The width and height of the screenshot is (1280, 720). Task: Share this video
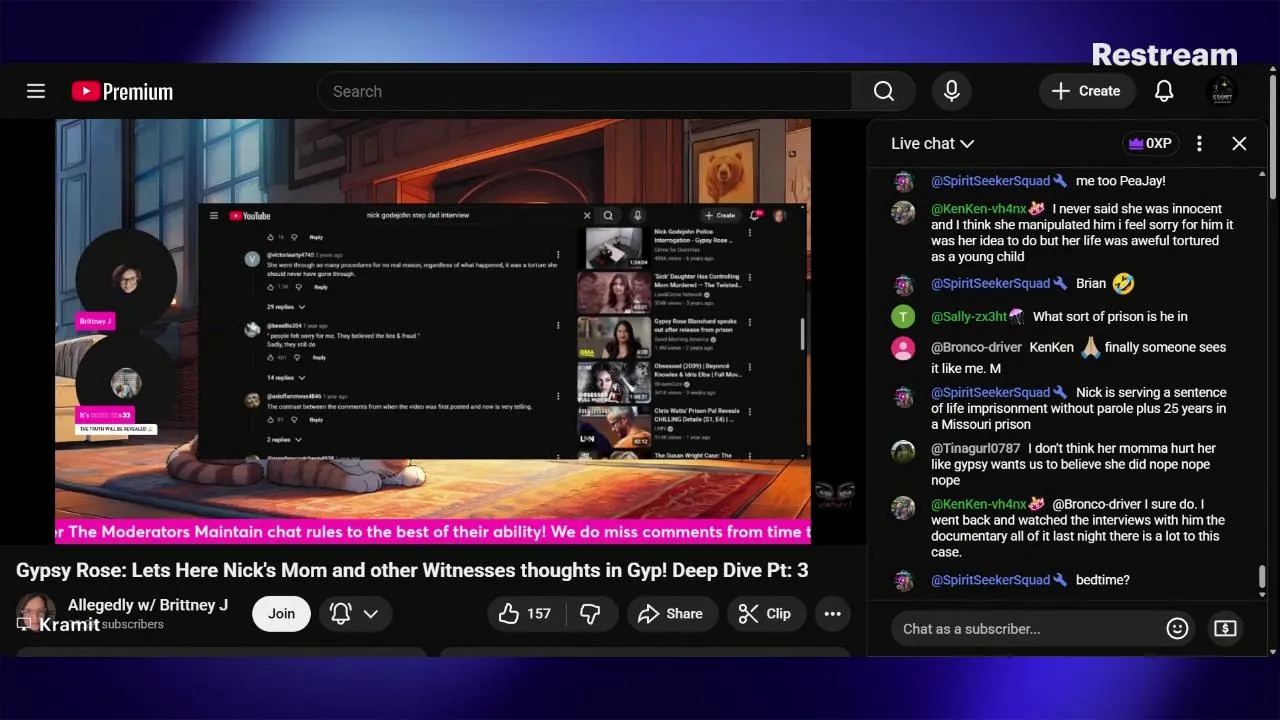[x=672, y=614]
